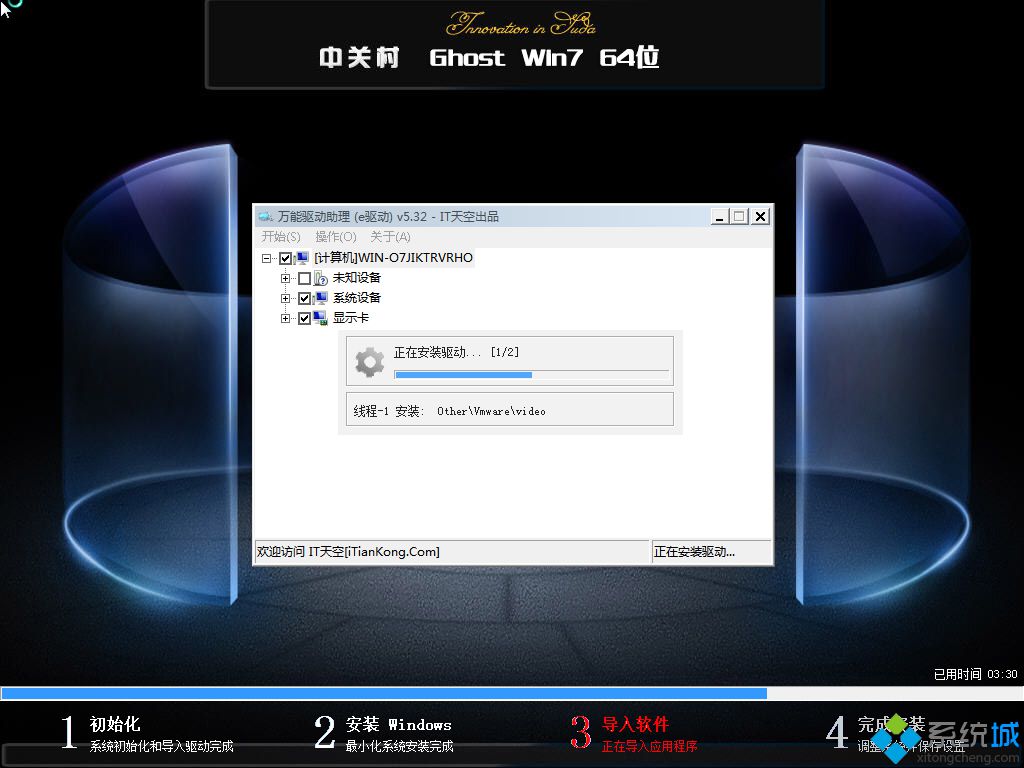Open the 操作(O) menu
This screenshot has width=1024, height=768.
click(336, 236)
